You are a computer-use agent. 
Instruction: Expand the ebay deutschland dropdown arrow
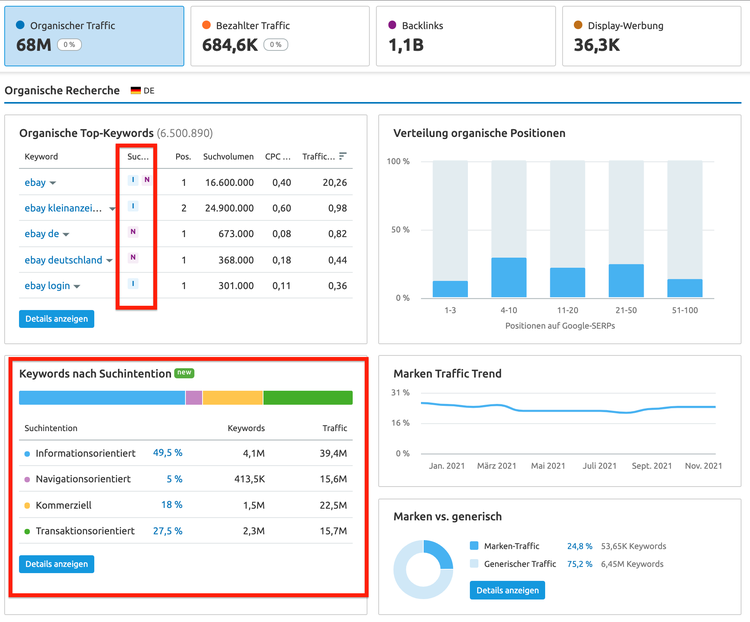[x=109, y=261]
